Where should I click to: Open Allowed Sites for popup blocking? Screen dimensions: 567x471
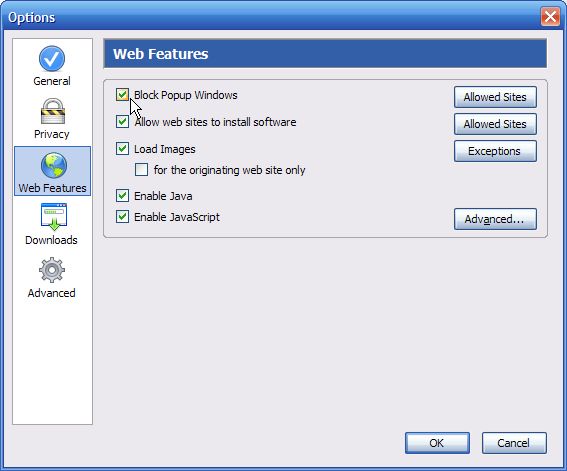pos(495,97)
